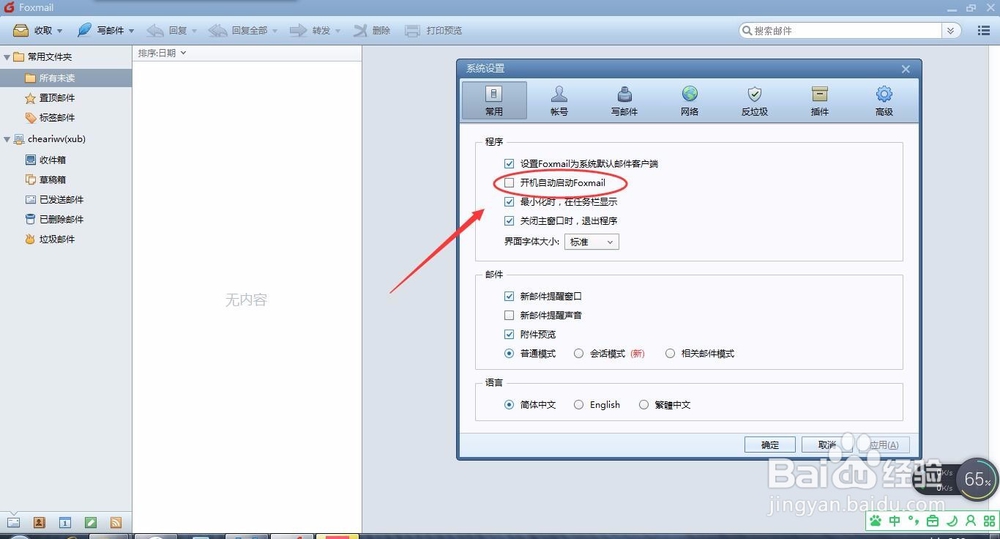1000x539 pixels.
Task: Click the 写邮件 compose feather icon
Action: point(84,30)
